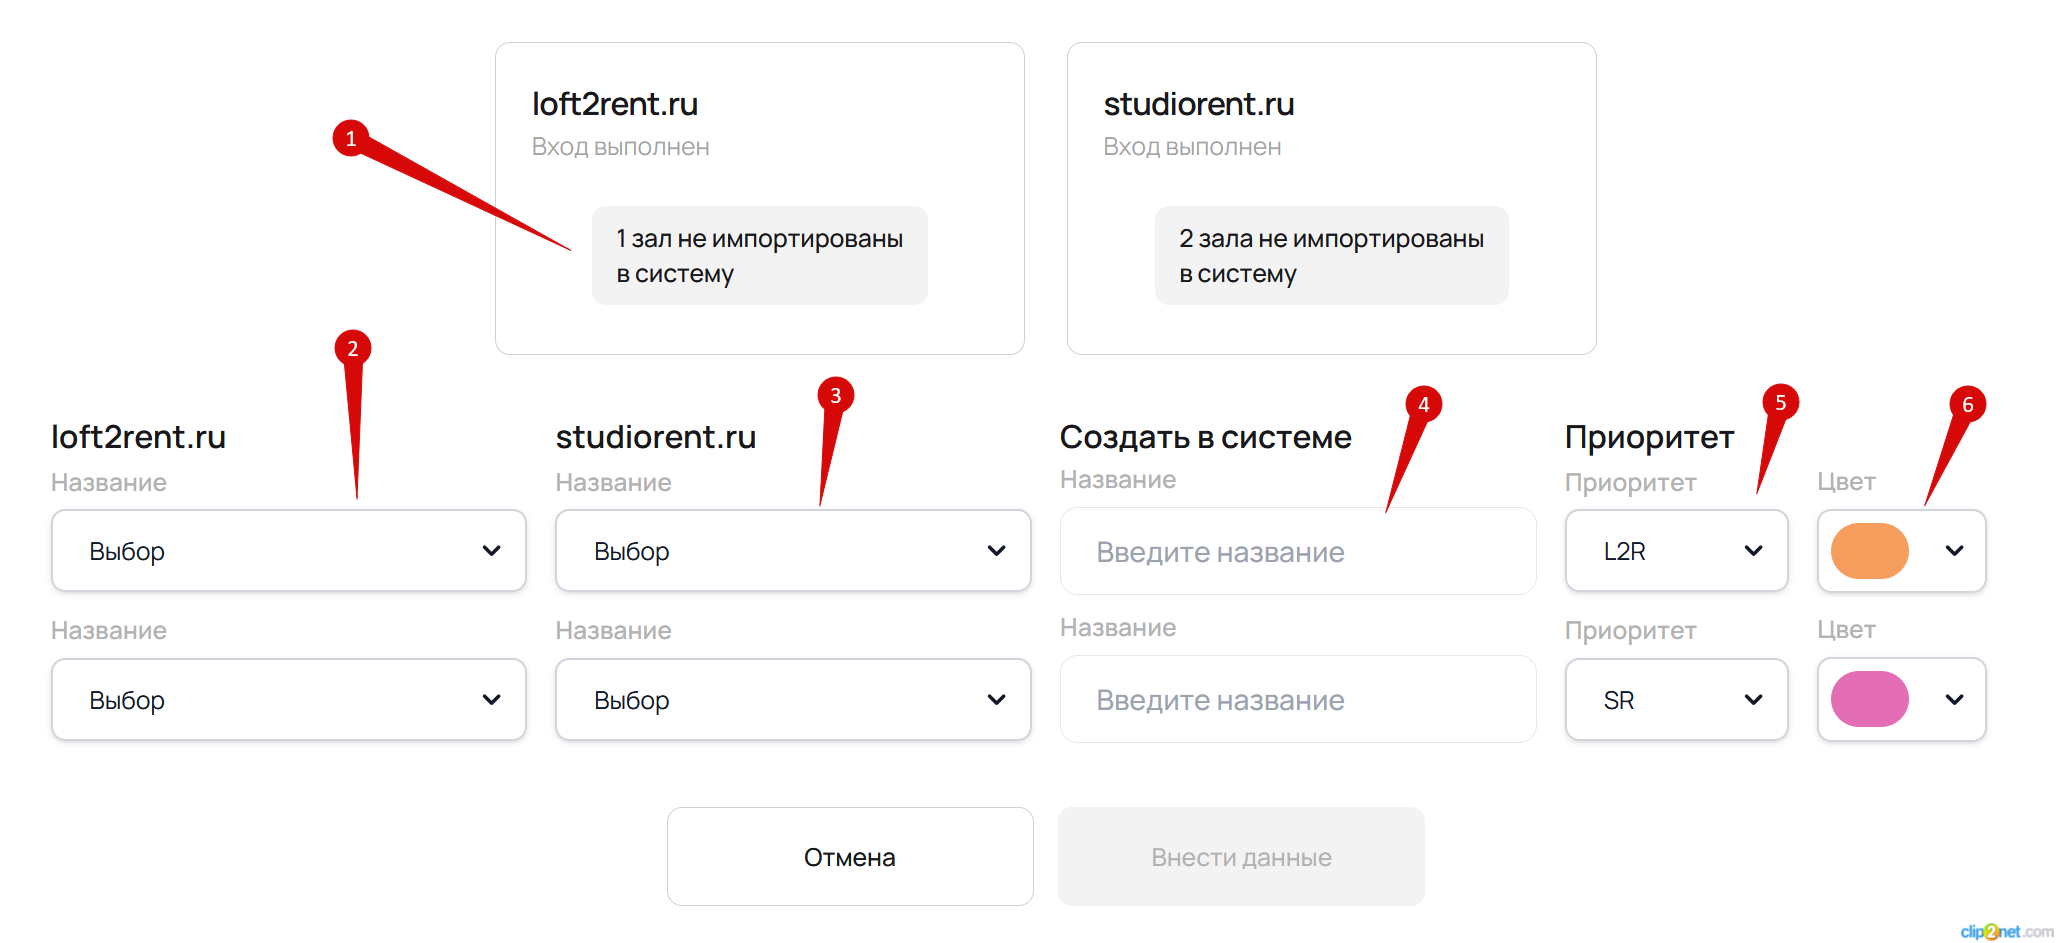Select the loft2rent.ru account card
This screenshot has width=2069, height=943.
tap(760, 198)
